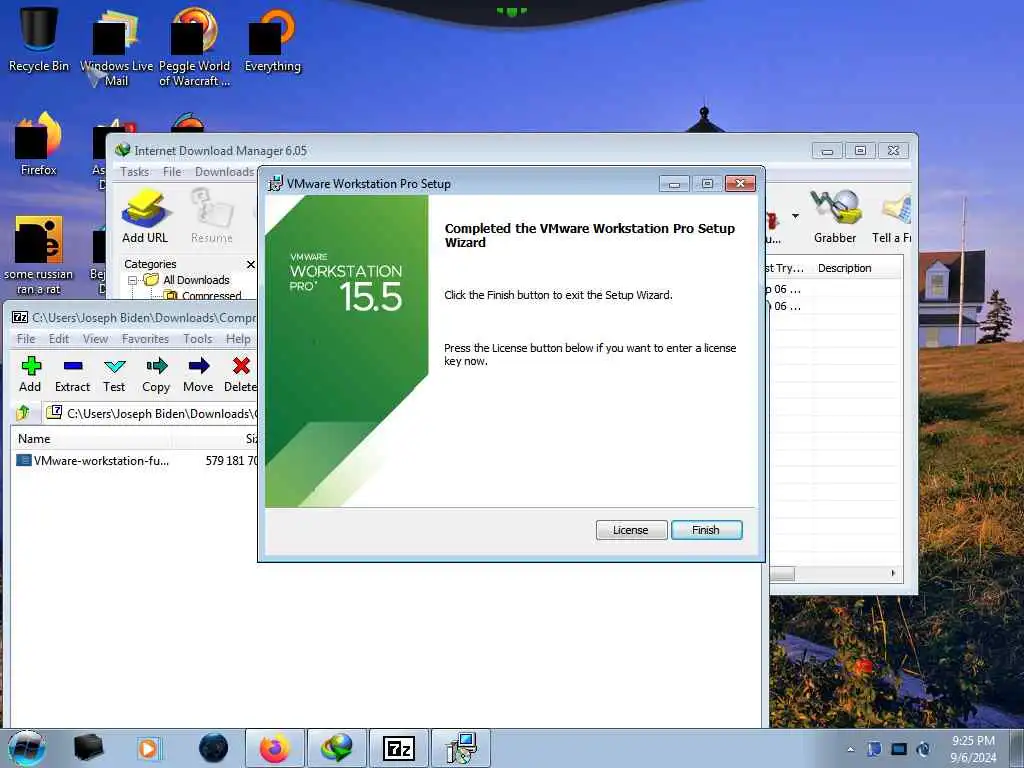1024x768 pixels.
Task: Click the Windows Start button
Action: 27,748
